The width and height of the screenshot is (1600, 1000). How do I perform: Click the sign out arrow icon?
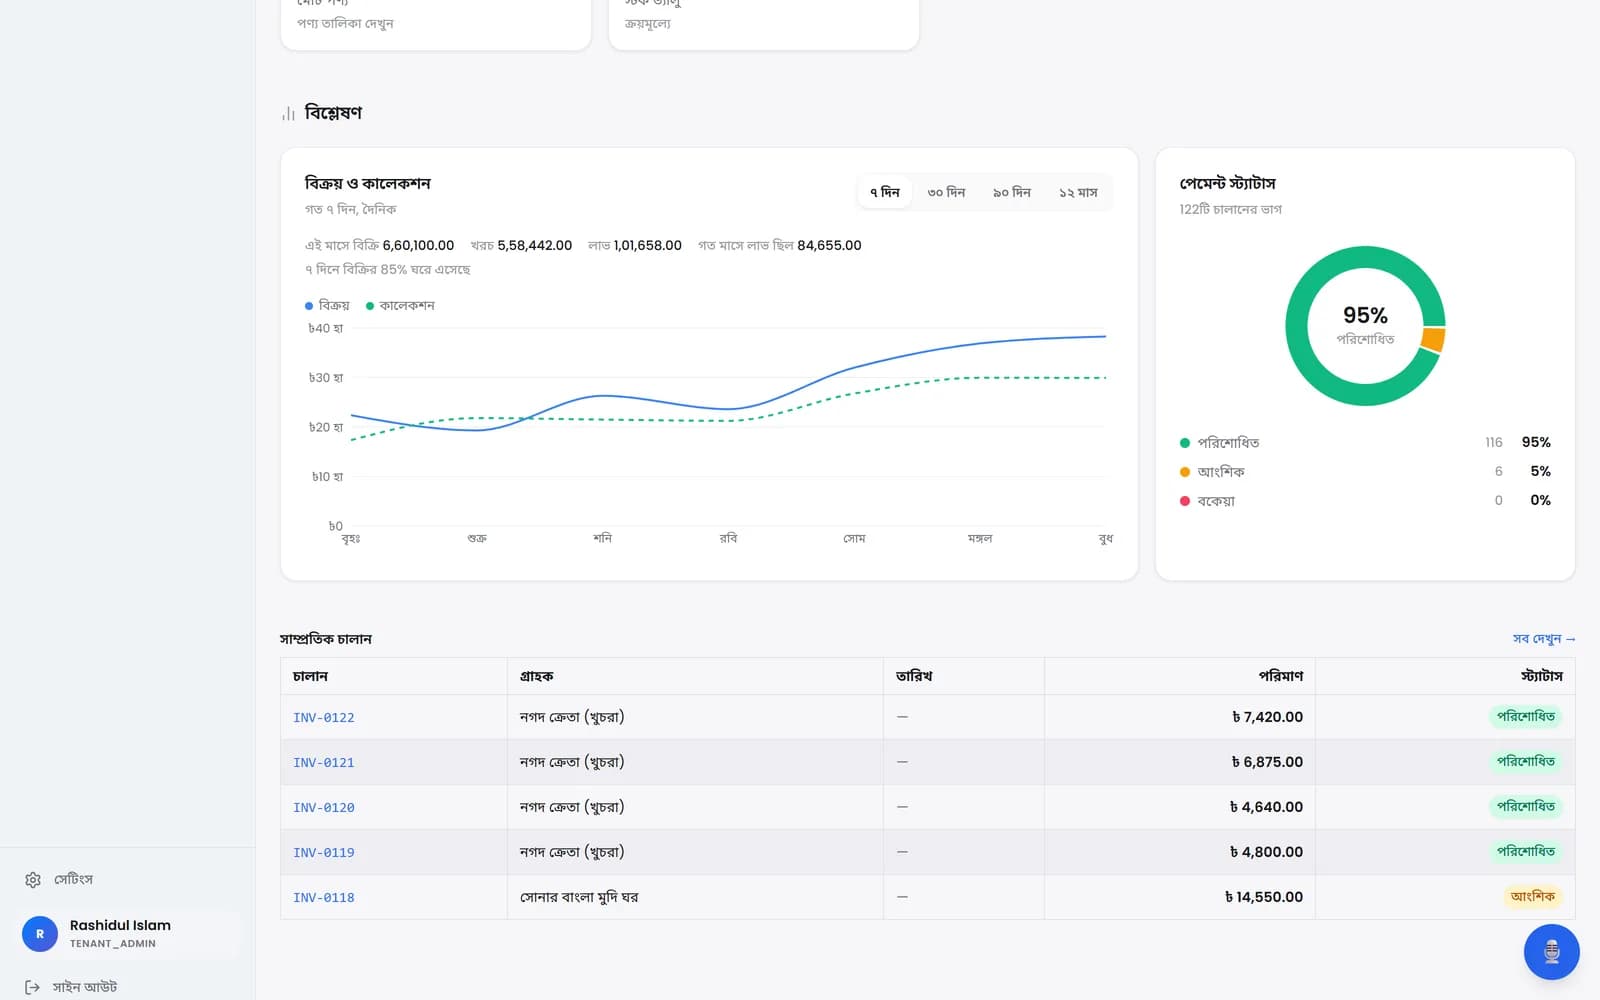pyautogui.click(x=33, y=987)
